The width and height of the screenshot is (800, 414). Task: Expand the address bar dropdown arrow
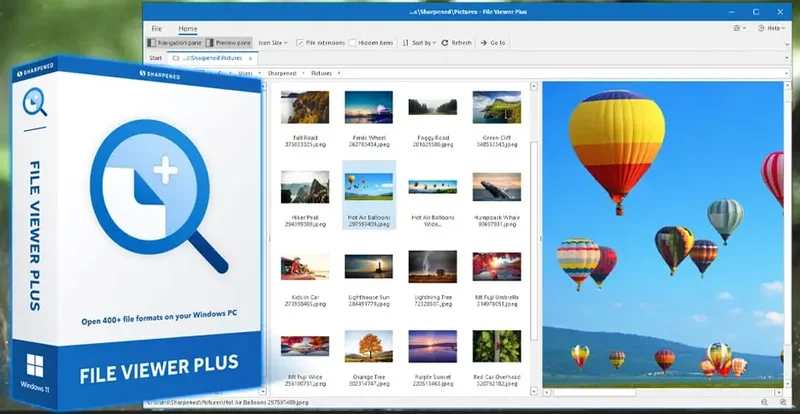pyautogui.click(x=786, y=74)
